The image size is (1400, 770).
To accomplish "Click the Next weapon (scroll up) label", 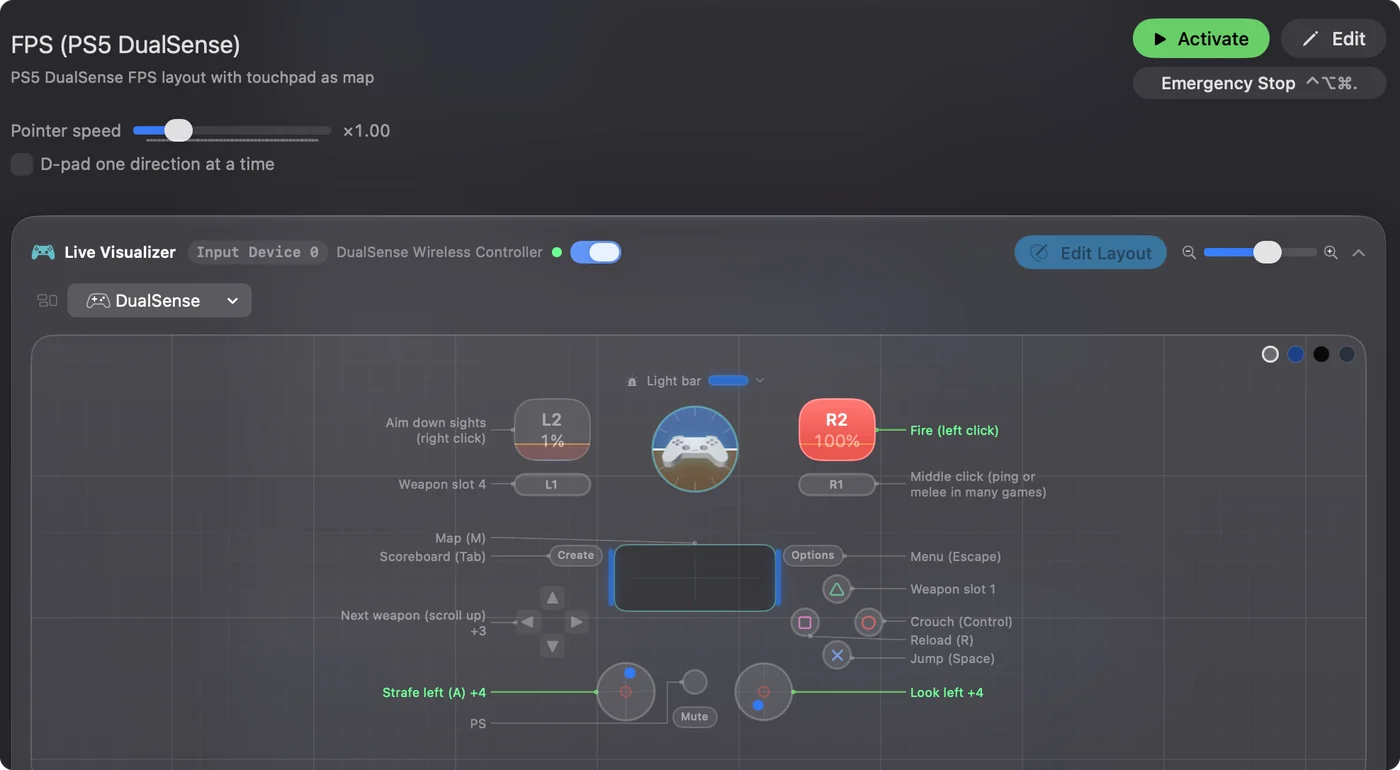I will pos(413,615).
